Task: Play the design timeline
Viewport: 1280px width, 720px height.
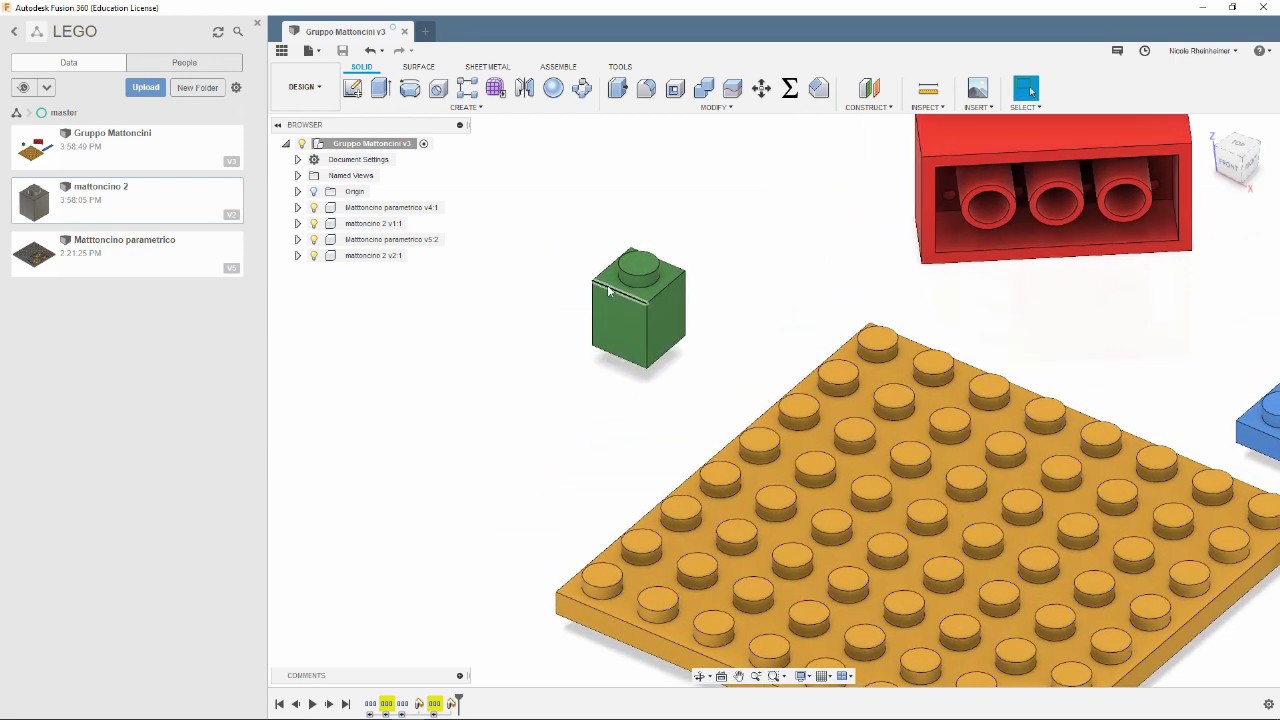Action: [312, 704]
